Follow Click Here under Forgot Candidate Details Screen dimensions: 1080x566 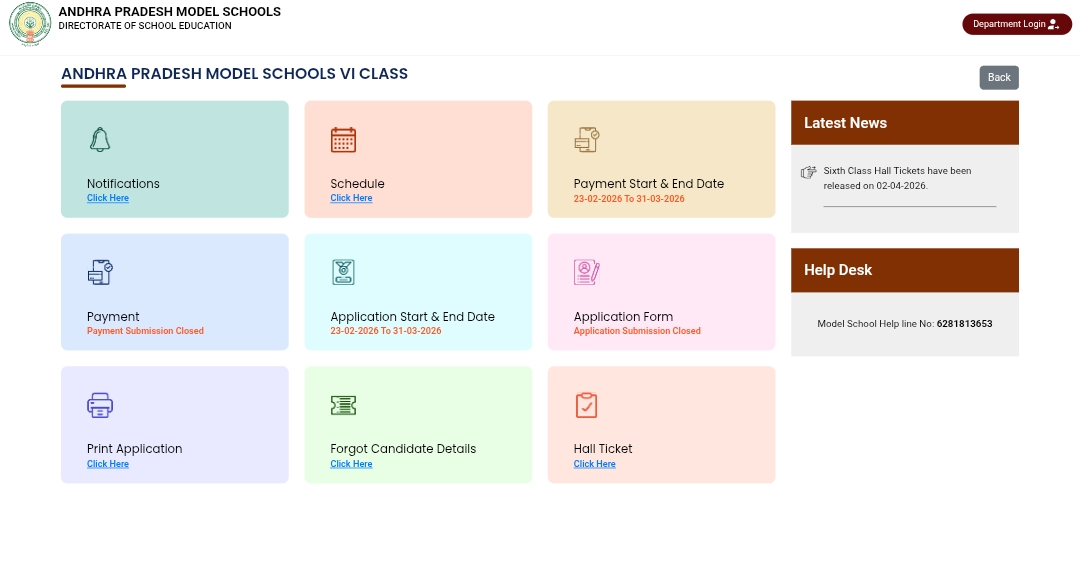pyautogui.click(x=351, y=464)
